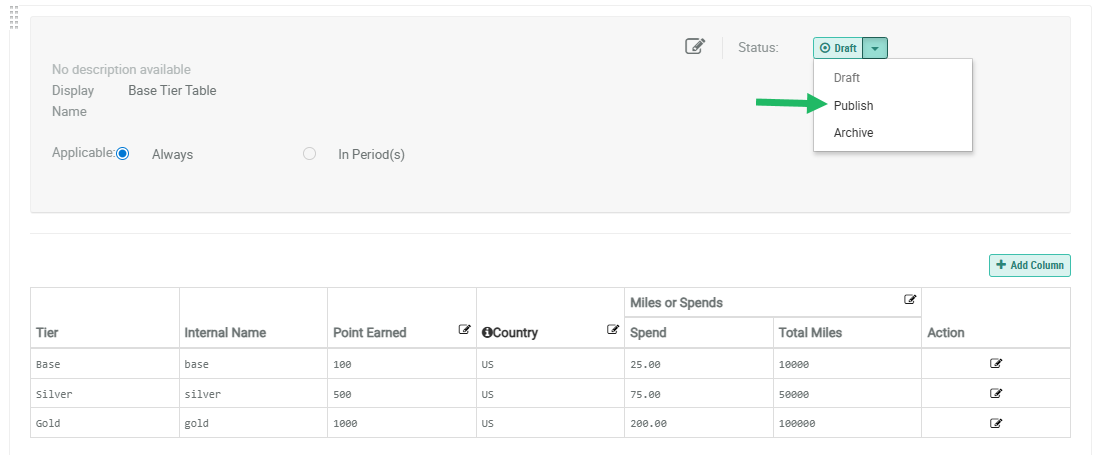Choose Draft from the status menu
This screenshot has width=1099, height=455.
847,77
